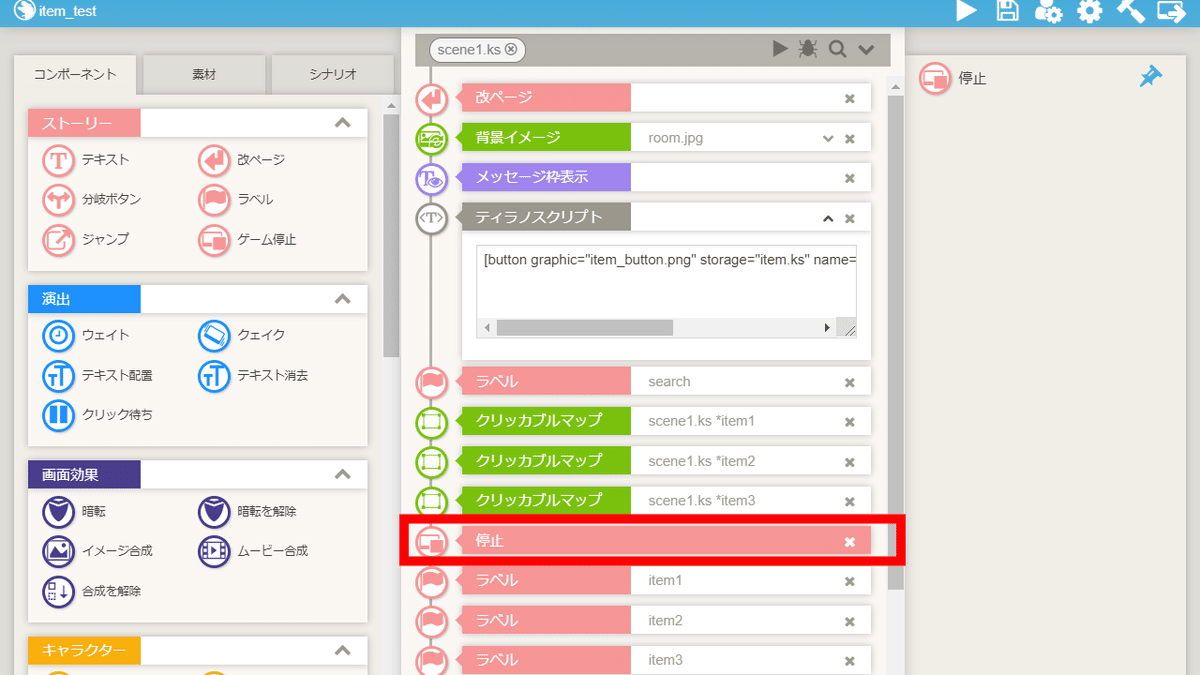The height and width of the screenshot is (675, 1200).
Task: Select the ラベル item1 row
Action: tap(666, 580)
